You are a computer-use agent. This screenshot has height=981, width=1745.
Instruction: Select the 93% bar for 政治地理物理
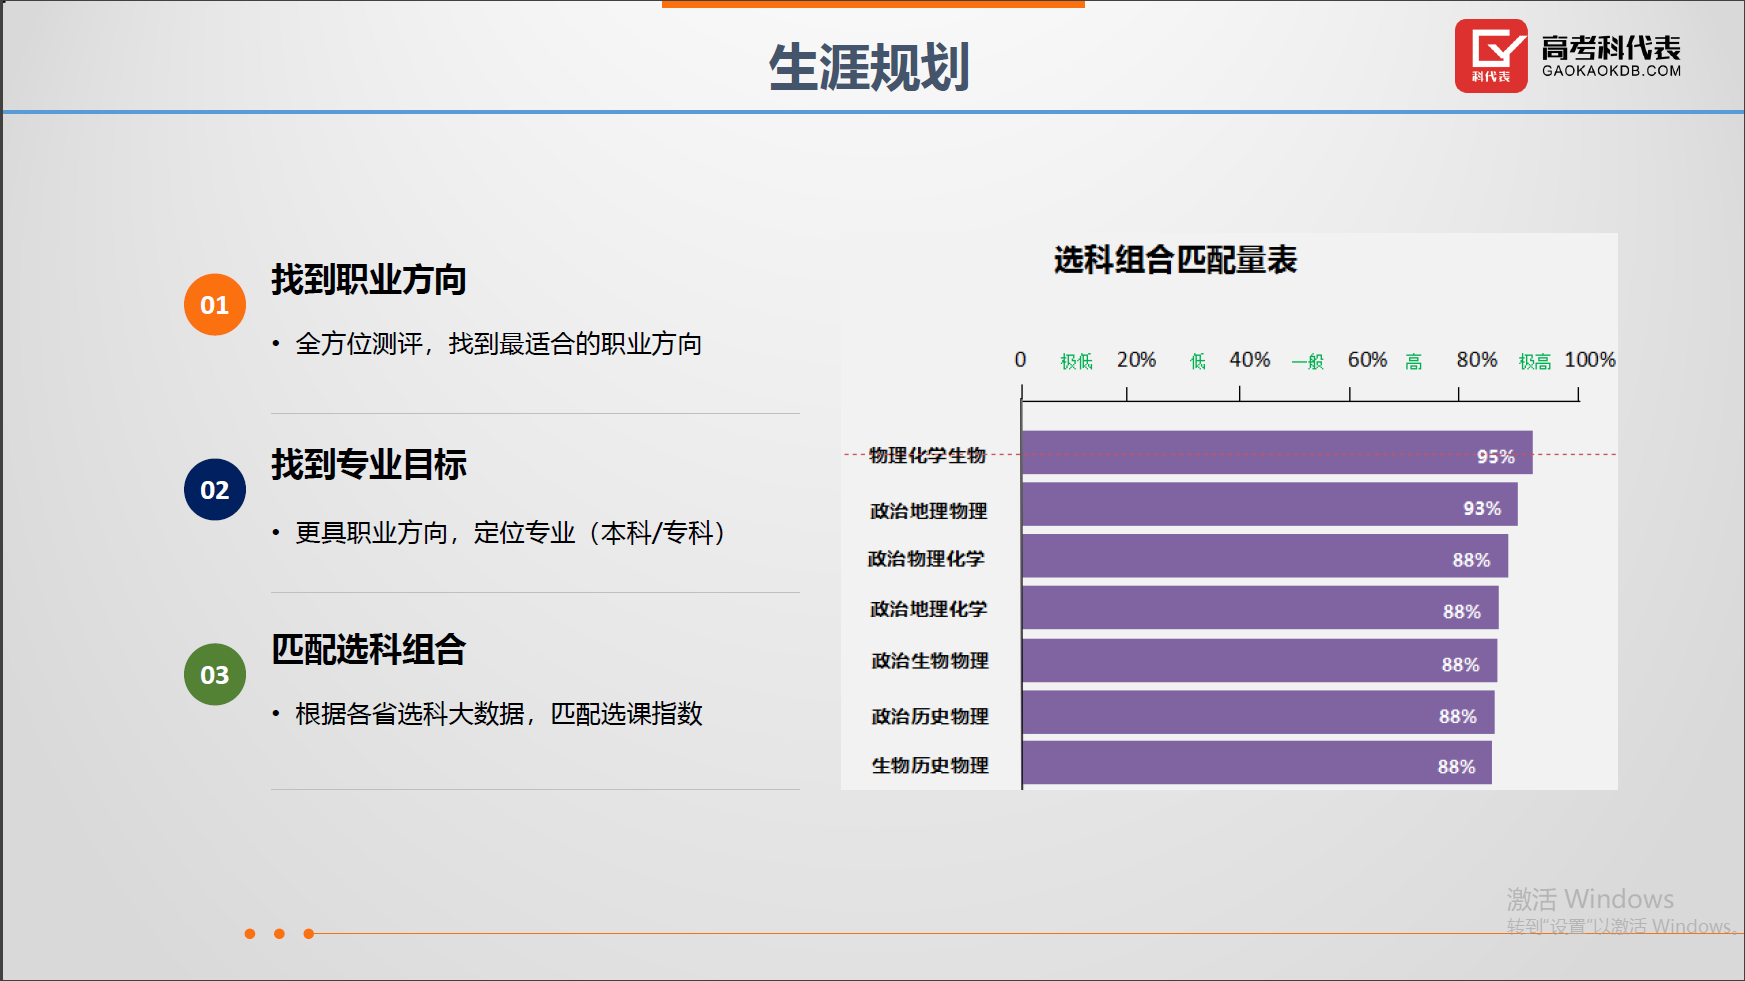pyautogui.click(x=1268, y=505)
